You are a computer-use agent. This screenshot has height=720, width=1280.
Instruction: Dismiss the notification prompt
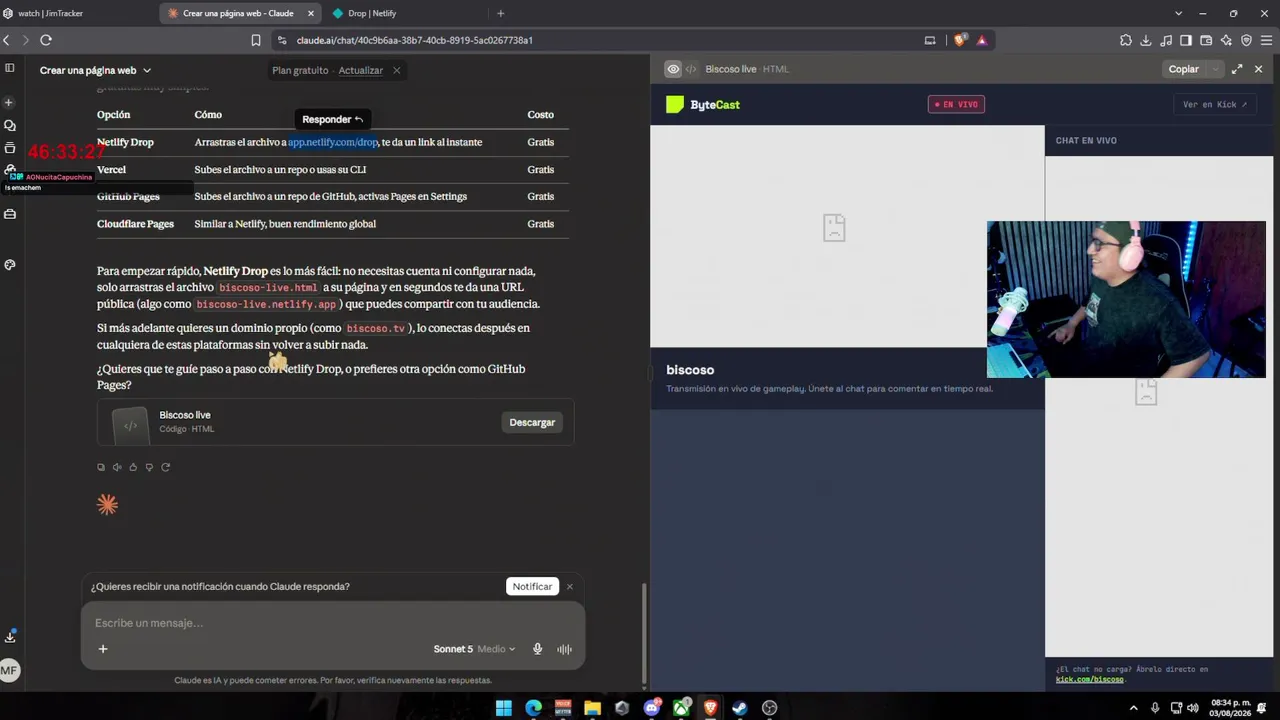pyautogui.click(x=570, y=587)
